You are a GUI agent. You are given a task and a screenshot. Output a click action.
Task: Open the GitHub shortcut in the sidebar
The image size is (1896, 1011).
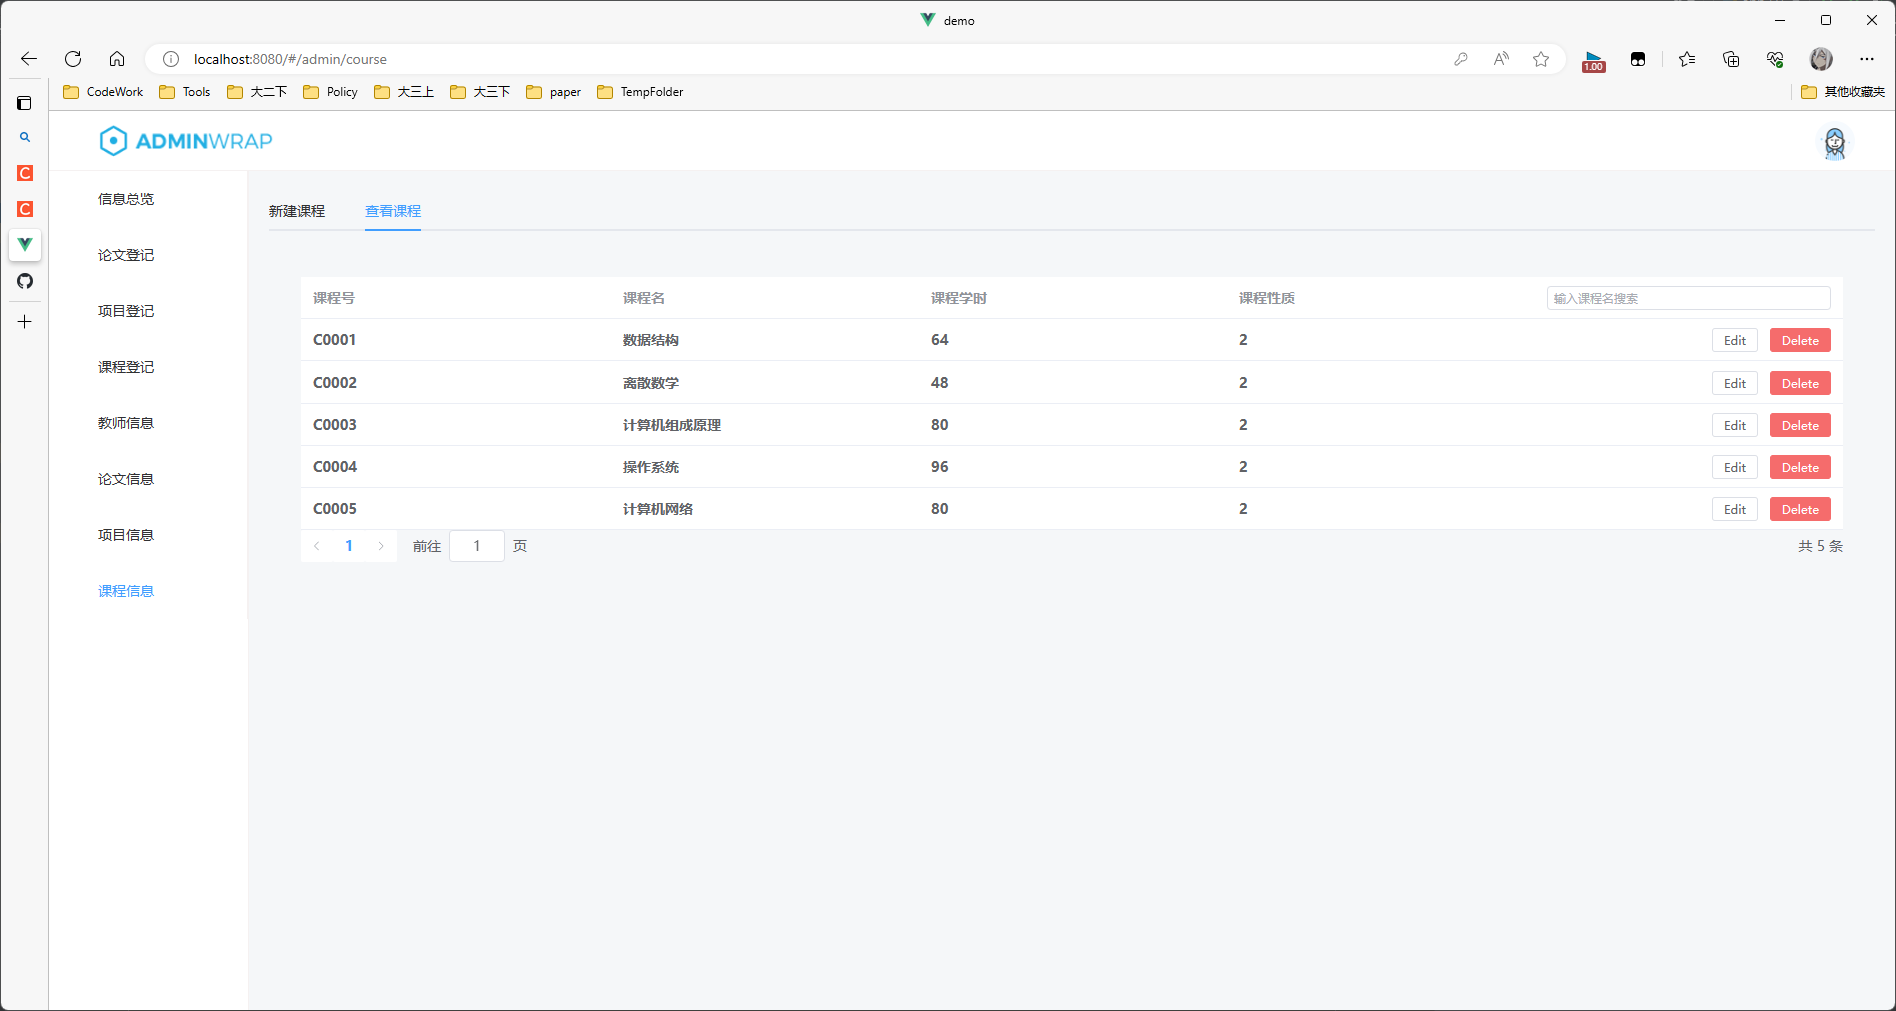[24, 281]
